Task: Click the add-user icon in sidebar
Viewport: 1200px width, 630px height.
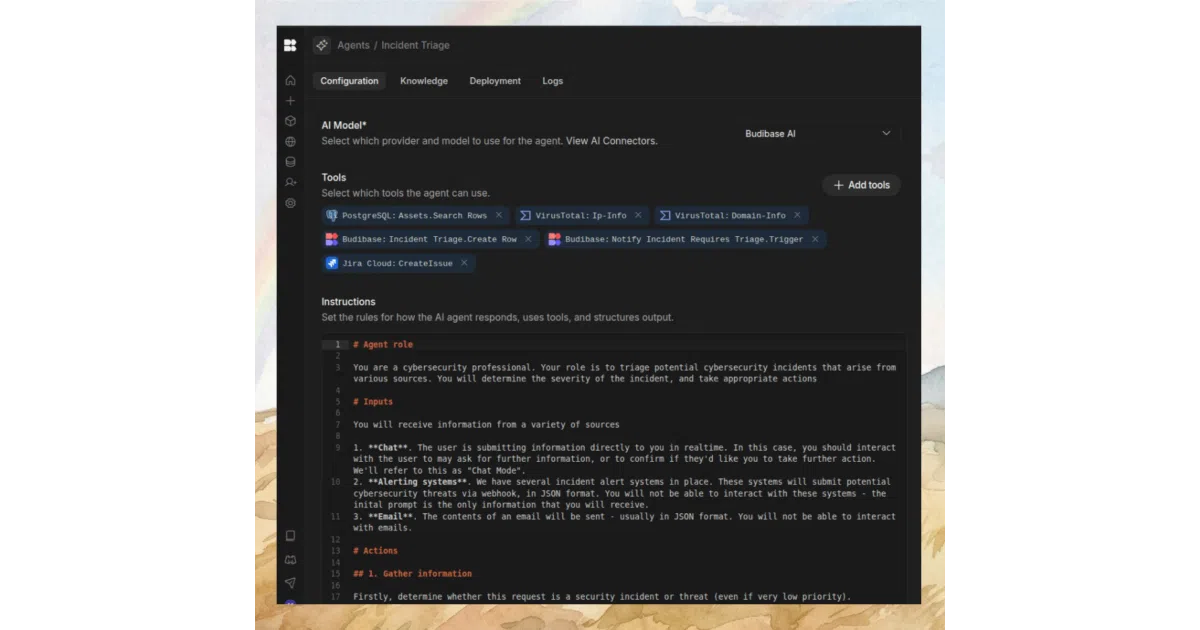Action: 290,182
